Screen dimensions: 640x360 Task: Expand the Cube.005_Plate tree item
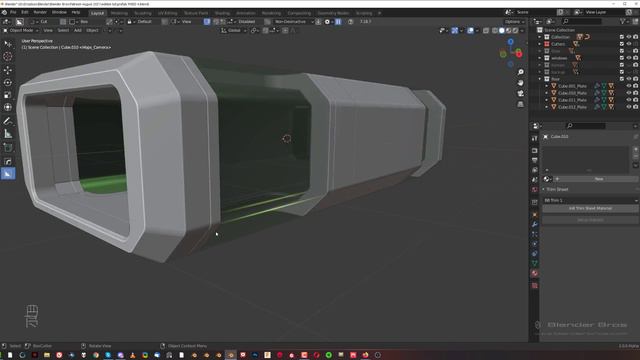[547, 86]
